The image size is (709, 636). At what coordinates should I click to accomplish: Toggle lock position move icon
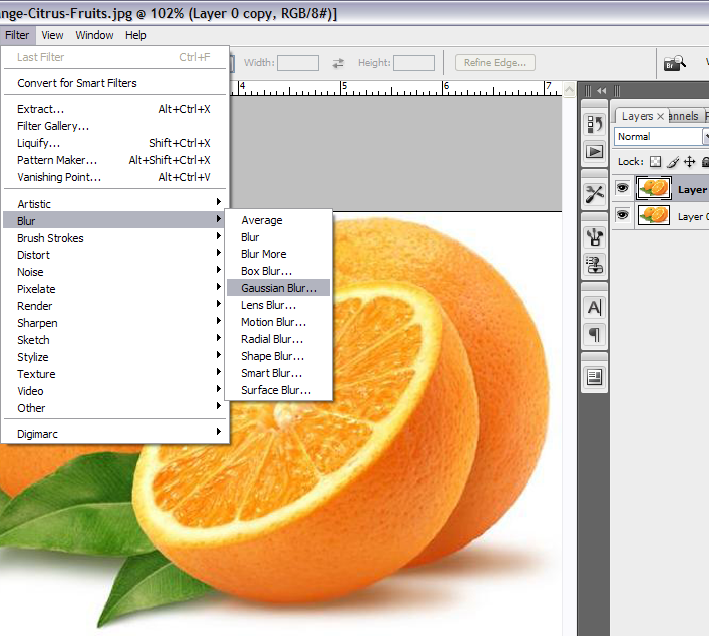pyautogui.click(x=689, y=162)
